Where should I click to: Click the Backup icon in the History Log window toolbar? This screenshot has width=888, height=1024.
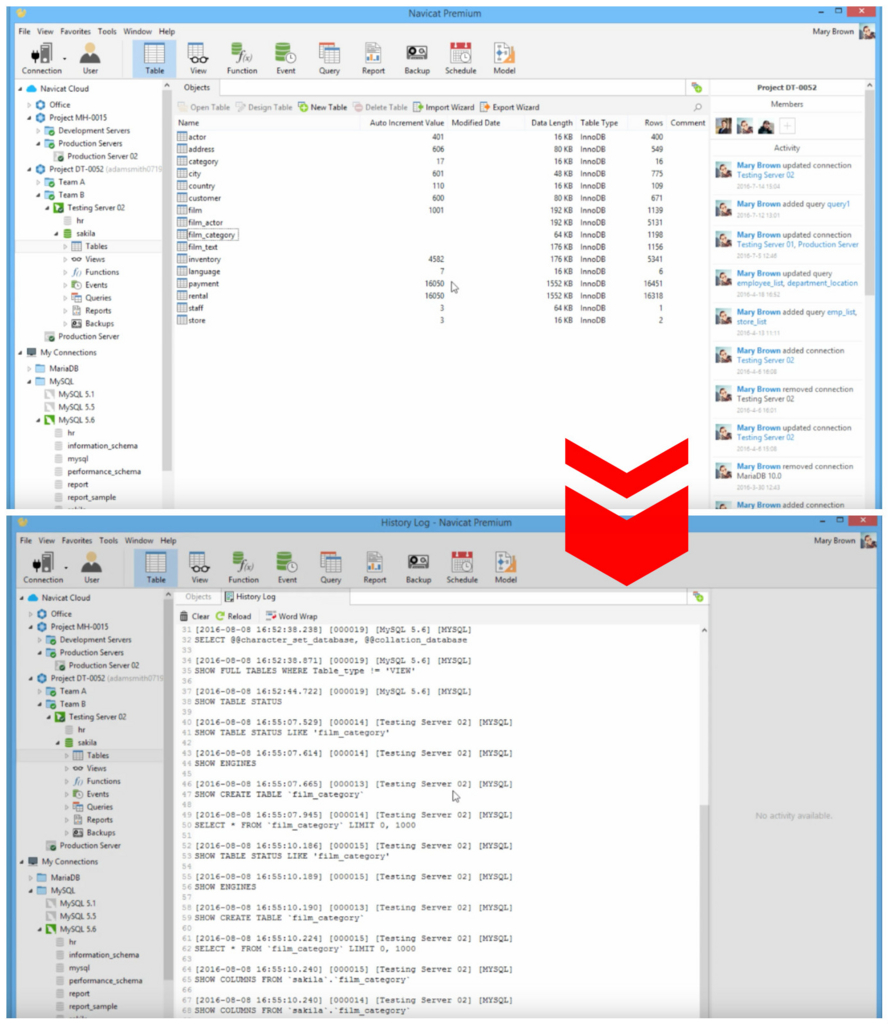tap(418, 567)
